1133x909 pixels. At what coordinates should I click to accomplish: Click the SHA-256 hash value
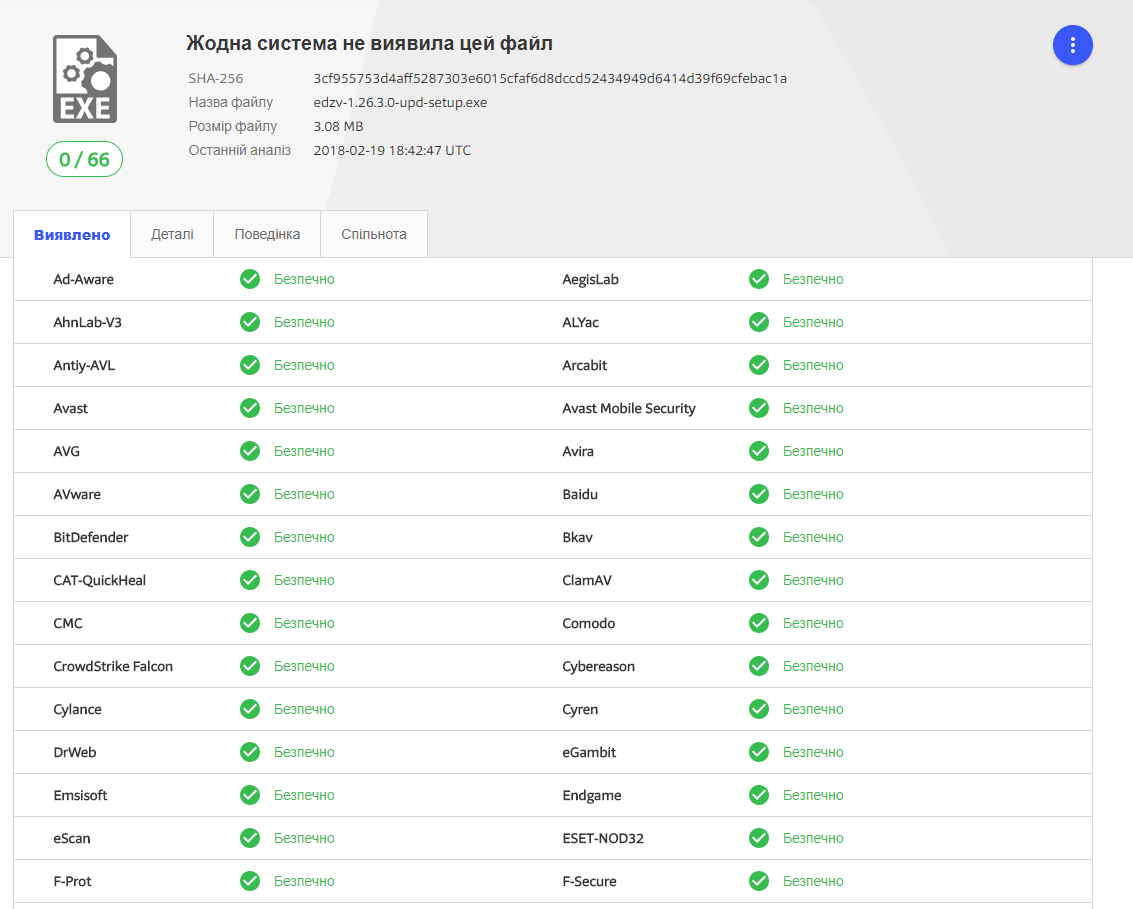[550, 78]
